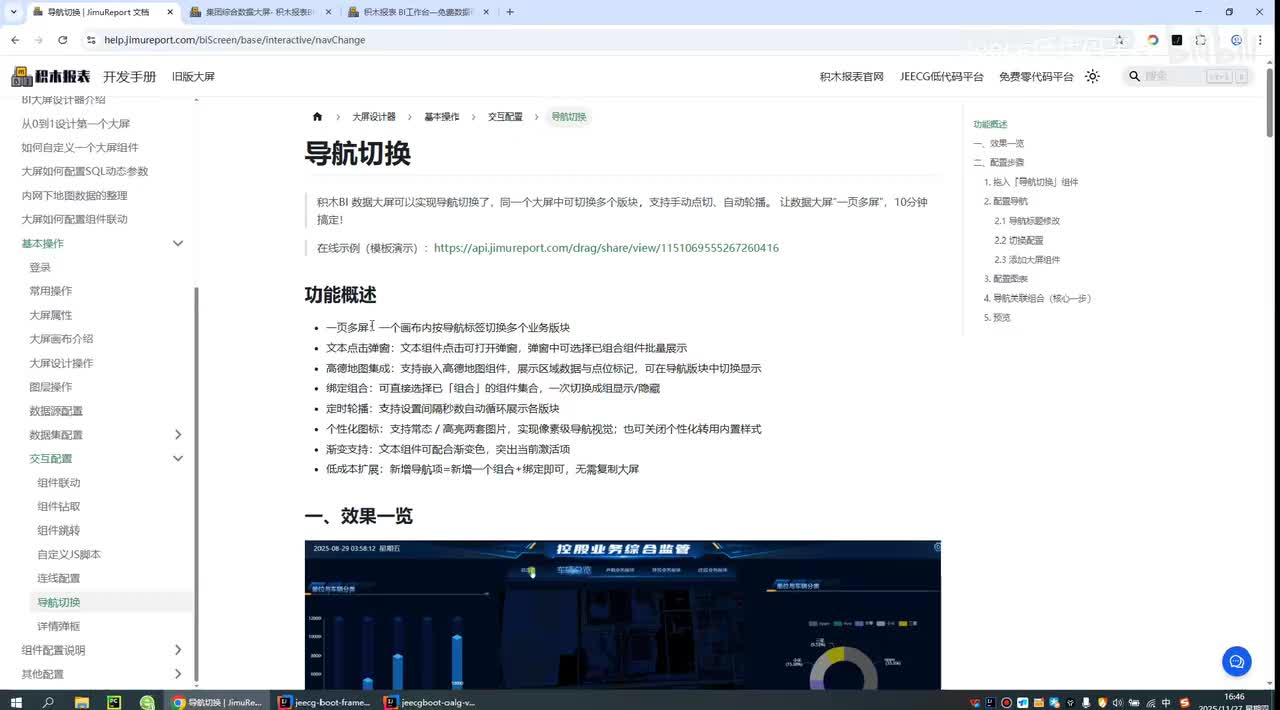The width and height of the screenshot is (1280, 710).
Task: Click the 控股业务综合监管 dashboard preview image
Action: point(622,615)
